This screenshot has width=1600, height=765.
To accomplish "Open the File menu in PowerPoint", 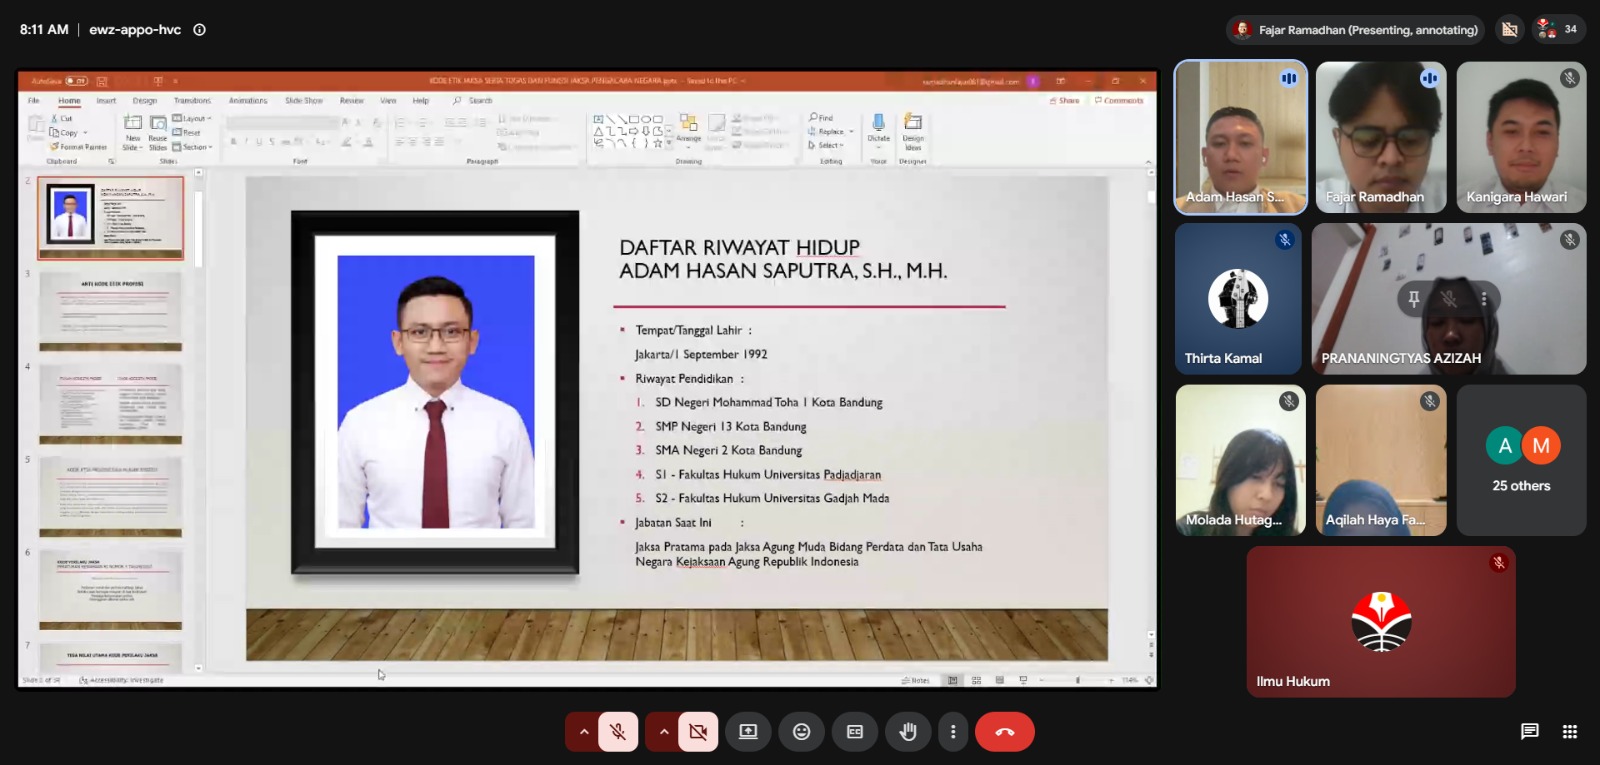I will tap(34, 101).
